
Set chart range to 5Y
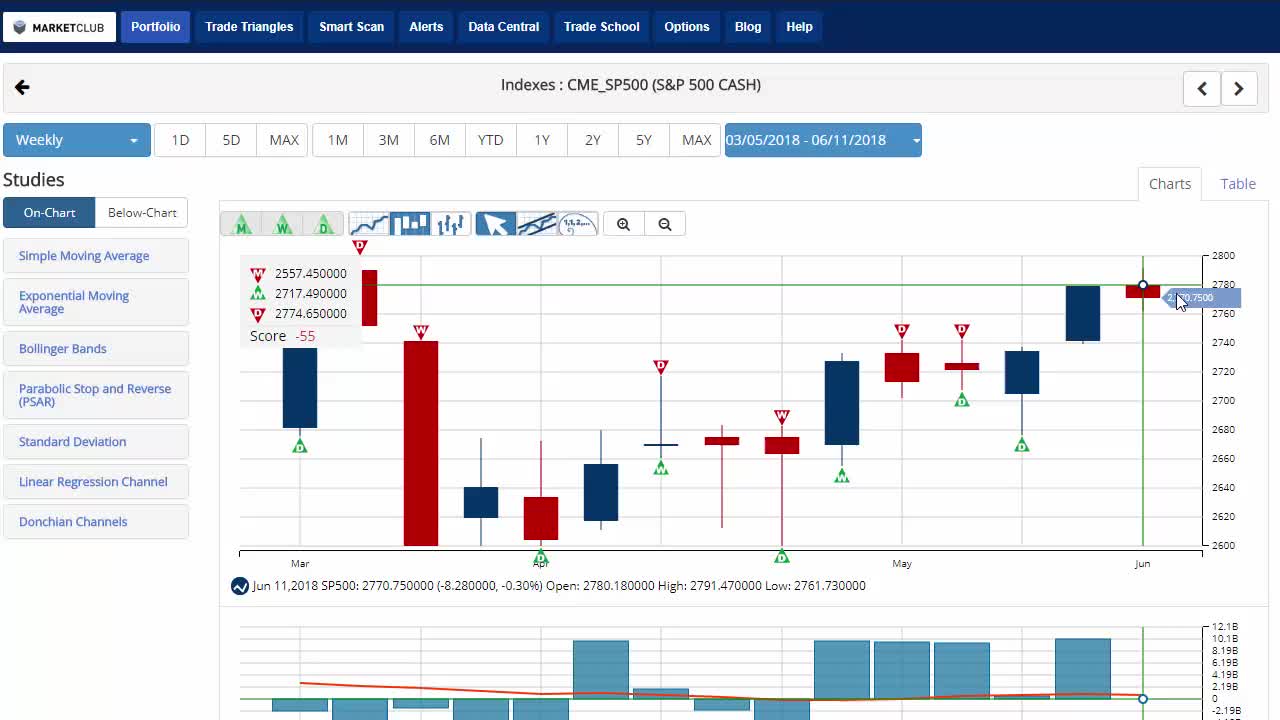644,140
